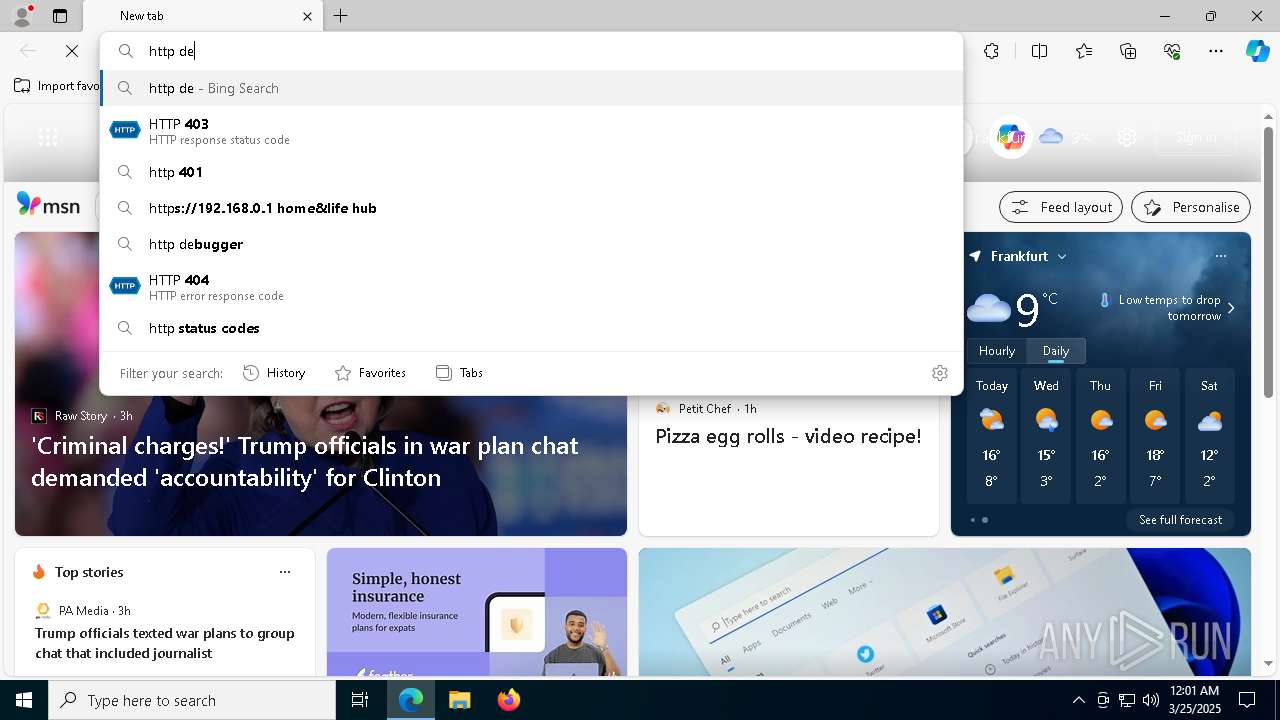Open the Trump officials war plan chat headline
The height and width of the screenshot is (720, 1280).
pos(305,461)
